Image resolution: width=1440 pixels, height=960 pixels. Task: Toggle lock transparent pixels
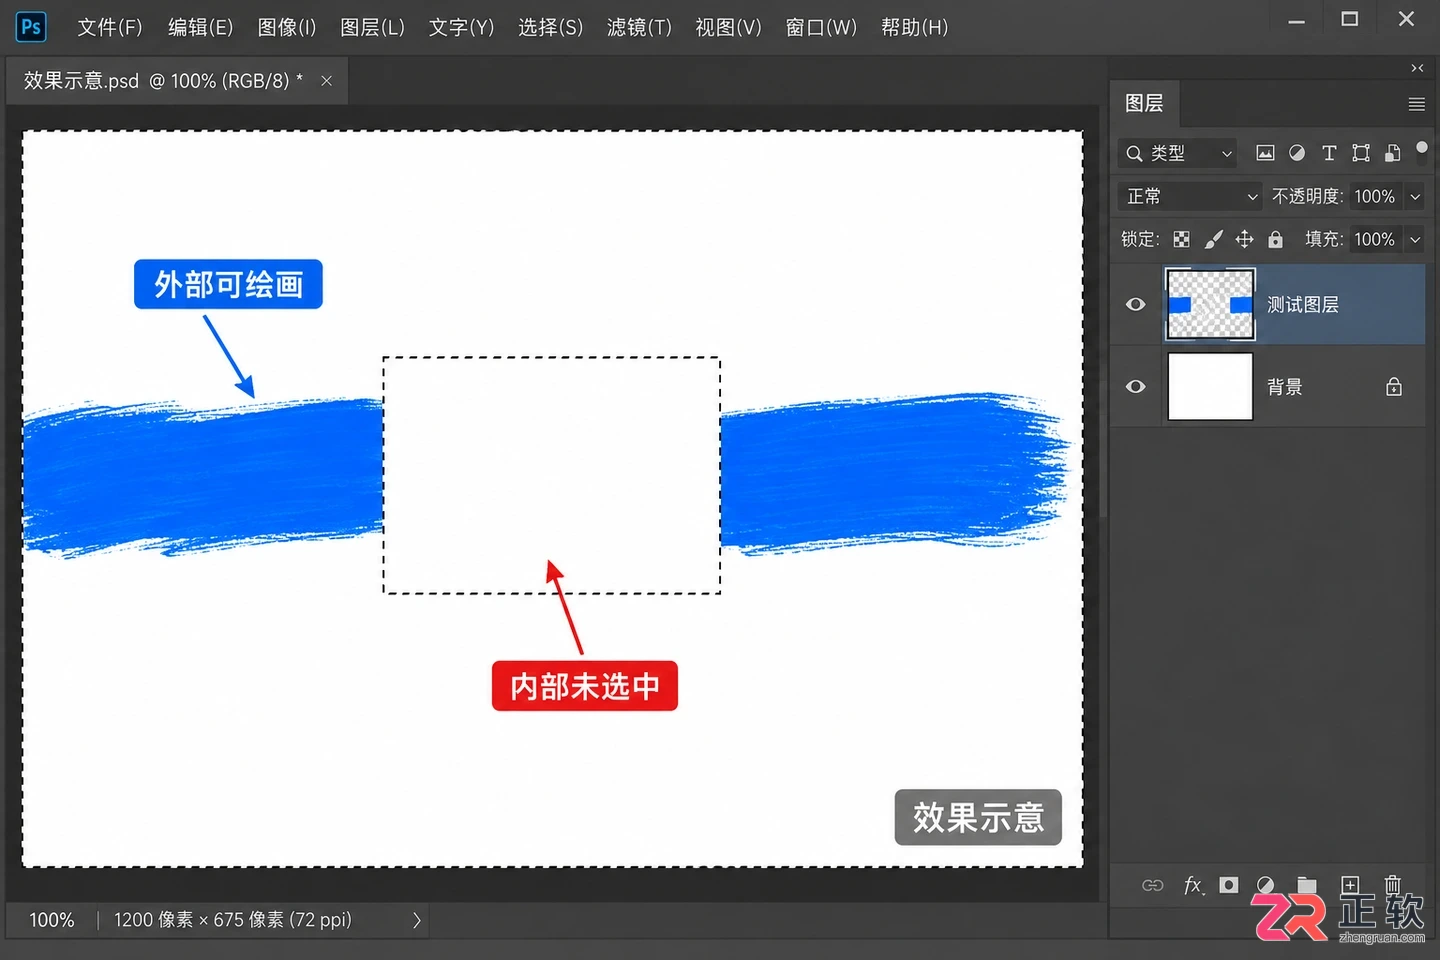point(1182,239)
